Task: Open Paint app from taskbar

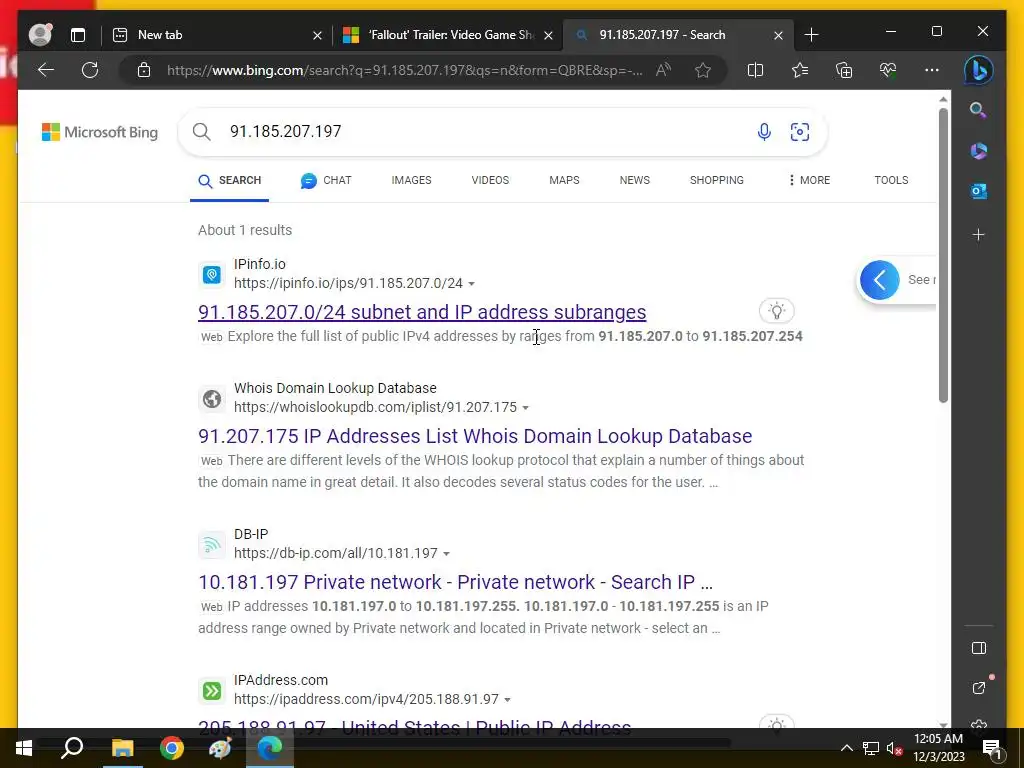Action: point(220,748)
